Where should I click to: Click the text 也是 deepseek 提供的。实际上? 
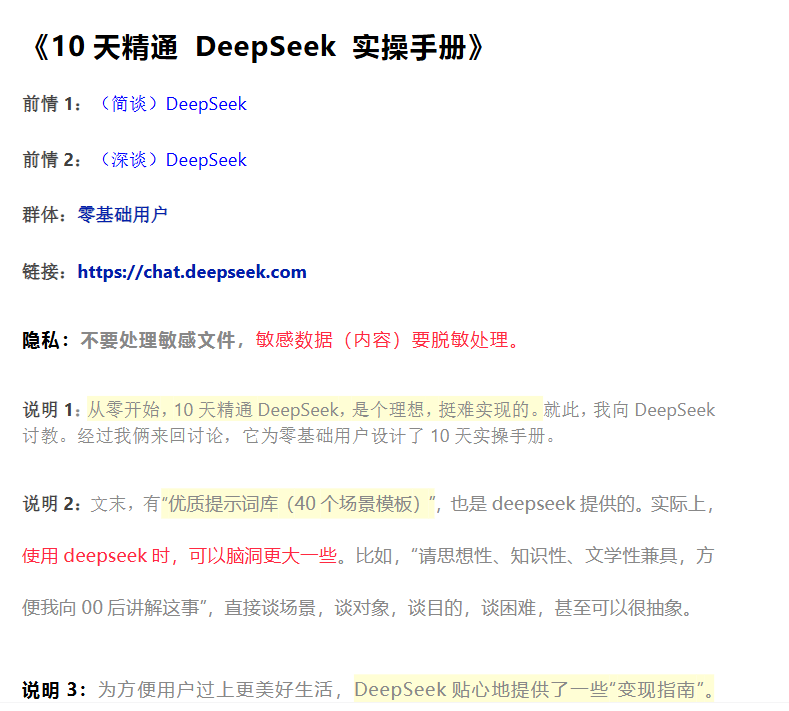[x=578, y=504]
